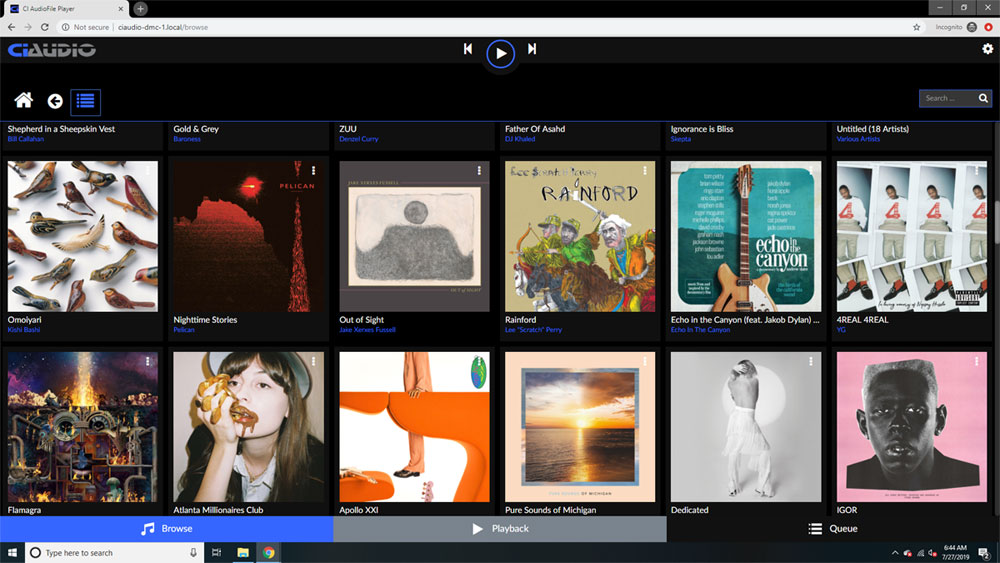Click the search magnifier icon
This screenshot has height=563, width=1000.
click(x=983, y=98)
